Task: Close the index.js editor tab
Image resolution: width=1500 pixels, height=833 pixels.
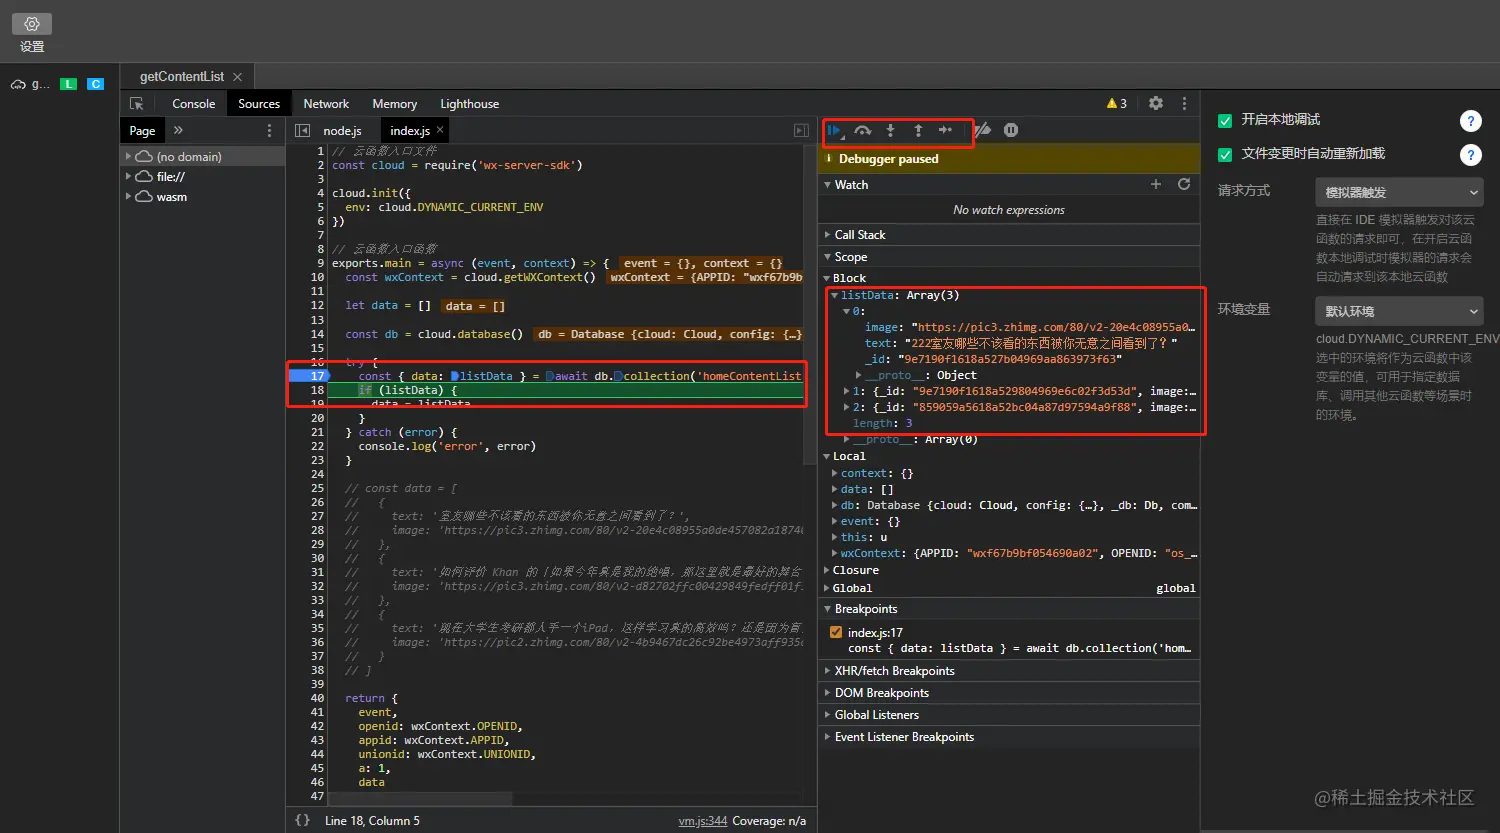Action: 440,130
